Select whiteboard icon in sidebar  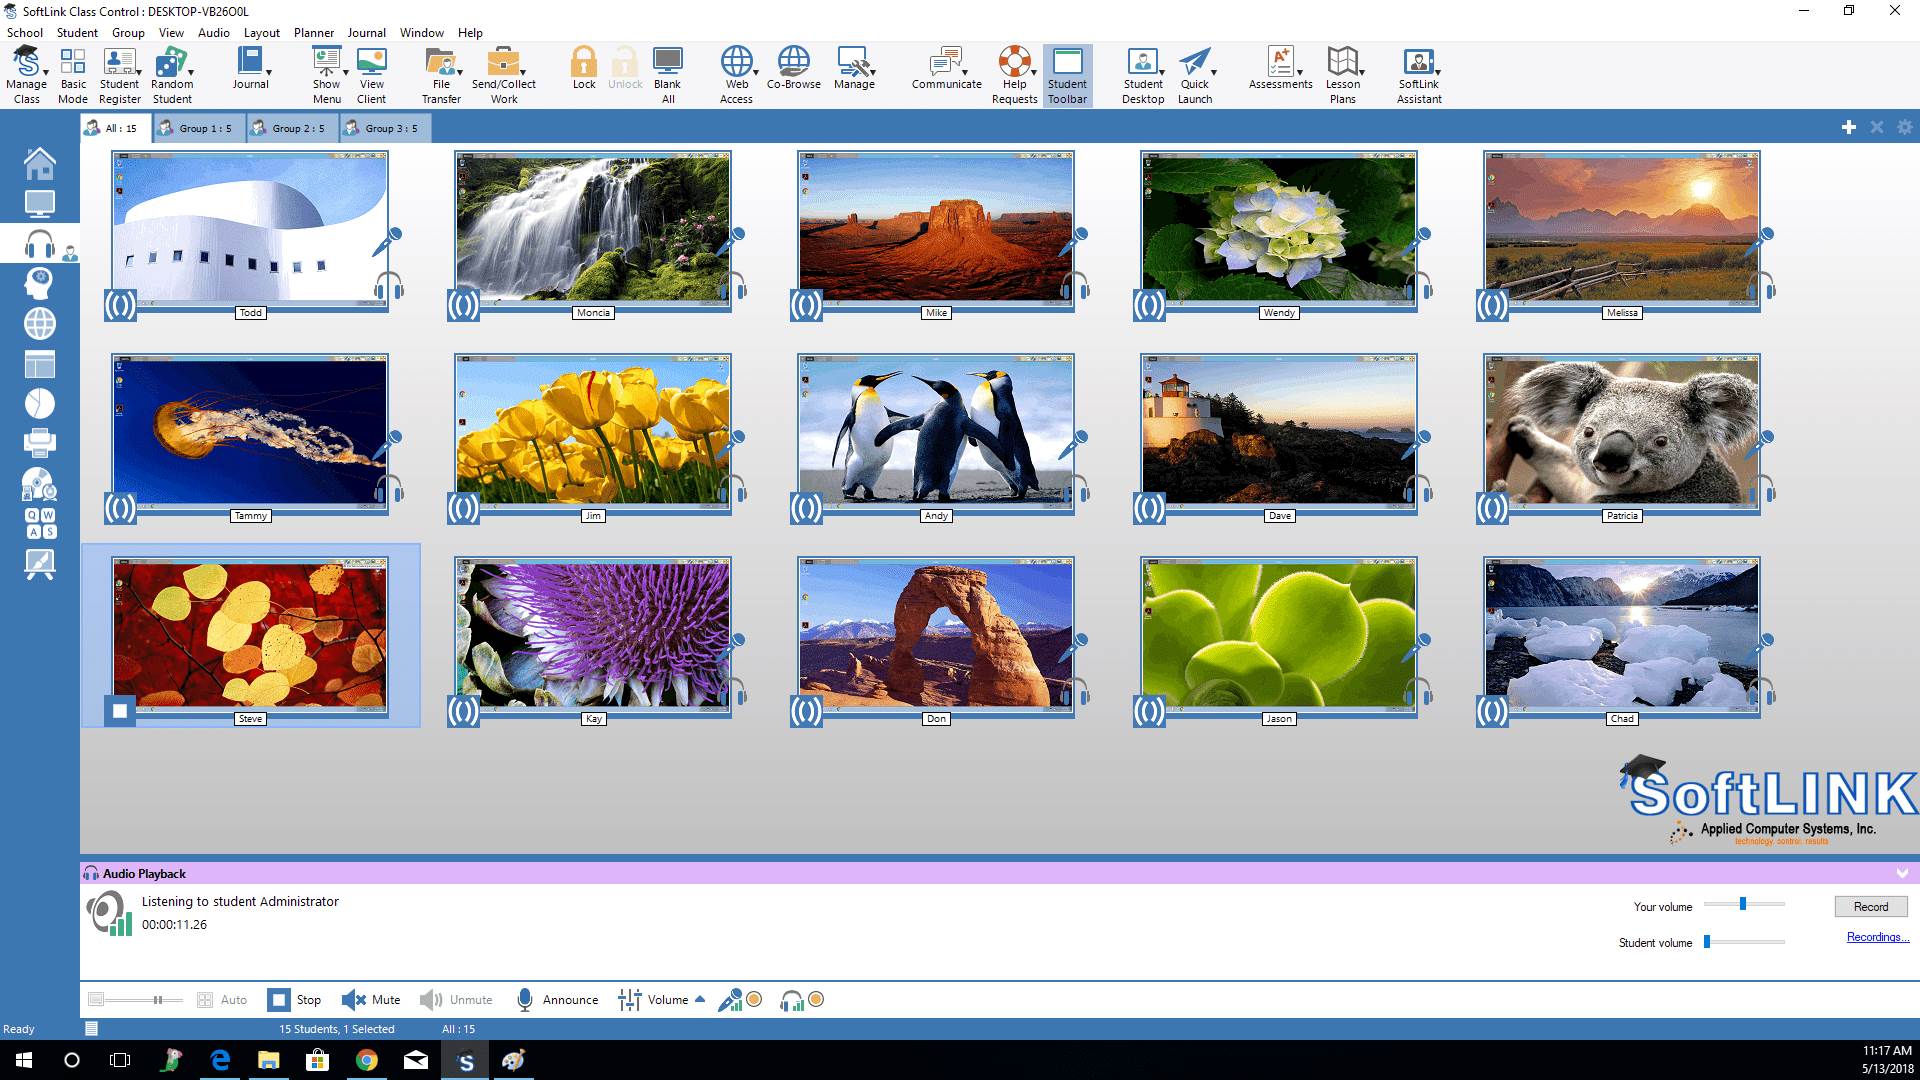click(x=40, y=564)
